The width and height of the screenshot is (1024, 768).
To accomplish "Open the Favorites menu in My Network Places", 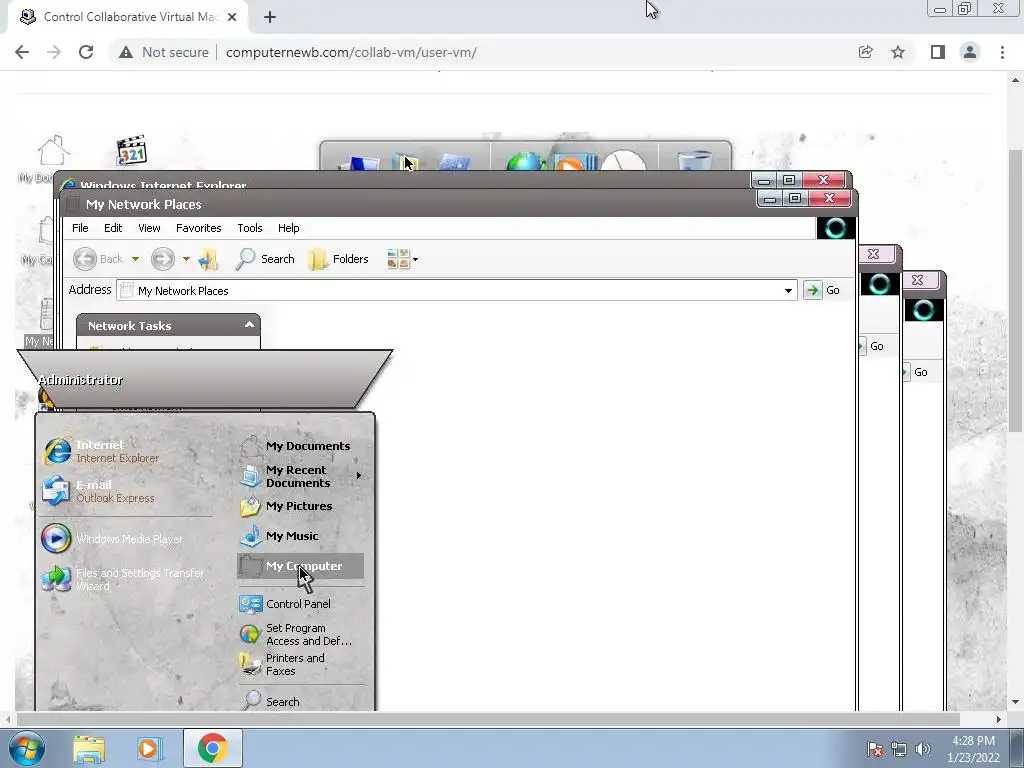I will [199, 228].
